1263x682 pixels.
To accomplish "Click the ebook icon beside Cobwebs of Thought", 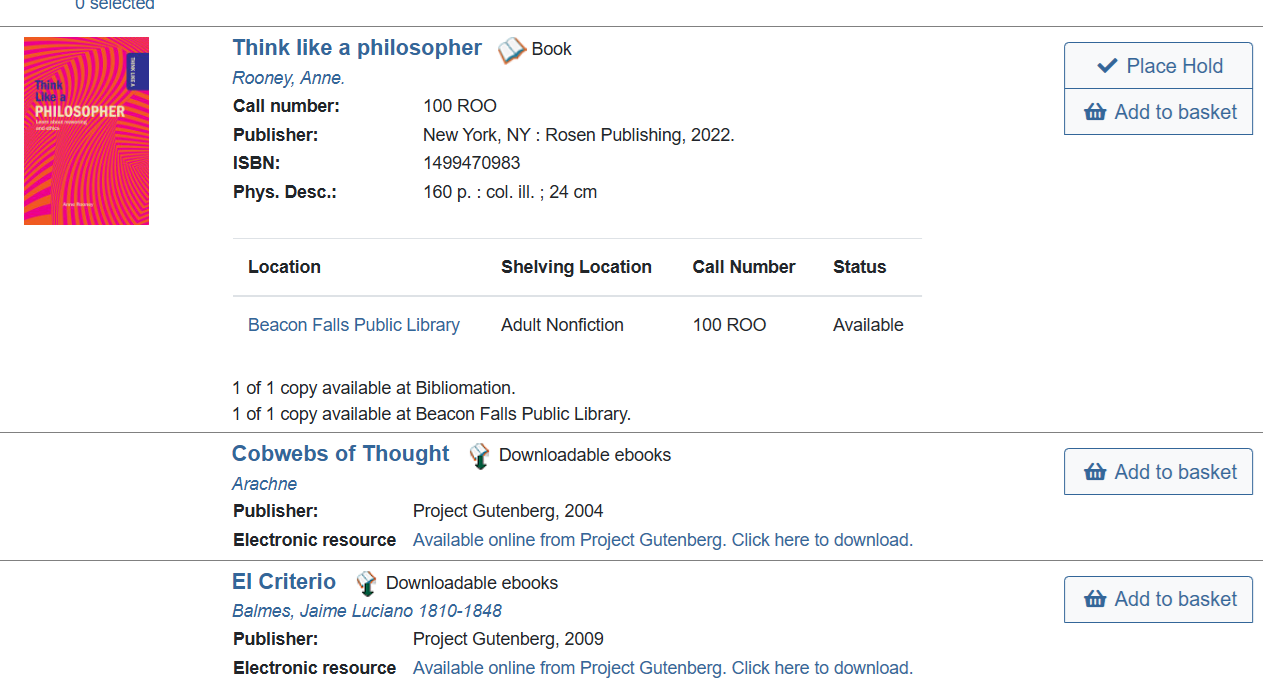I will [x=480, y=456].
